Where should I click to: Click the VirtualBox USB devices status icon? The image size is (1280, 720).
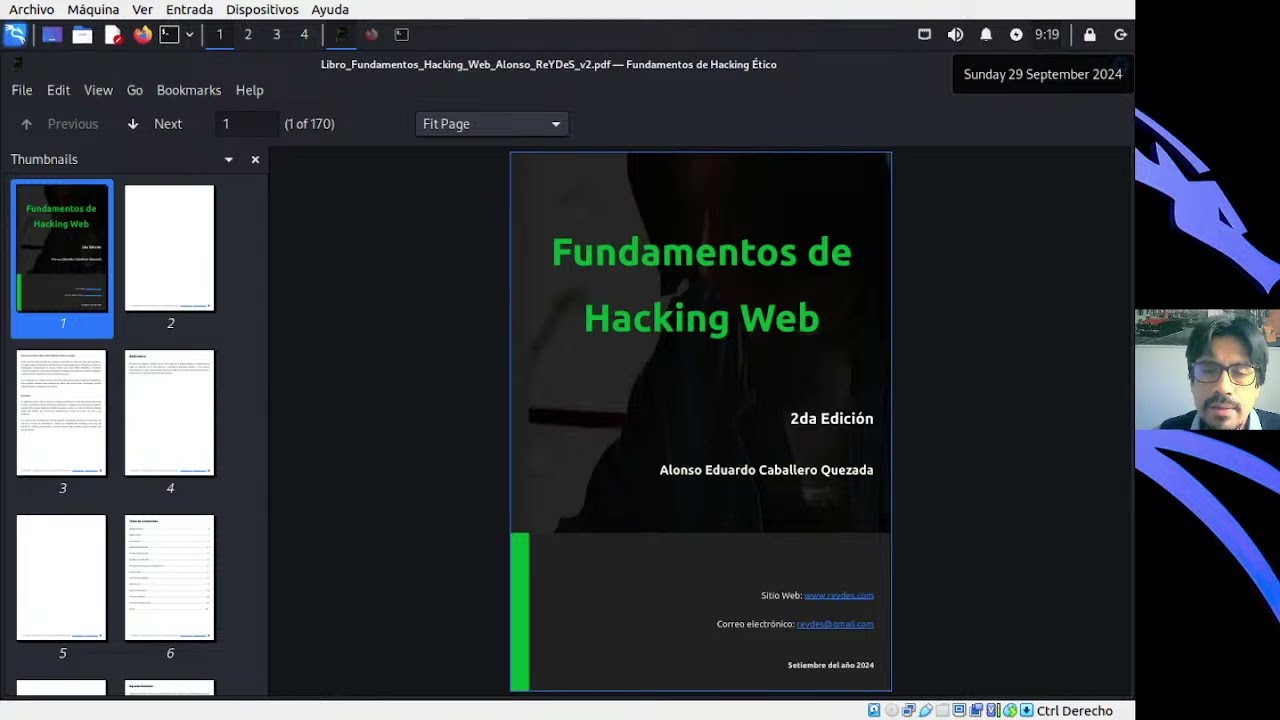pos(926,710)
